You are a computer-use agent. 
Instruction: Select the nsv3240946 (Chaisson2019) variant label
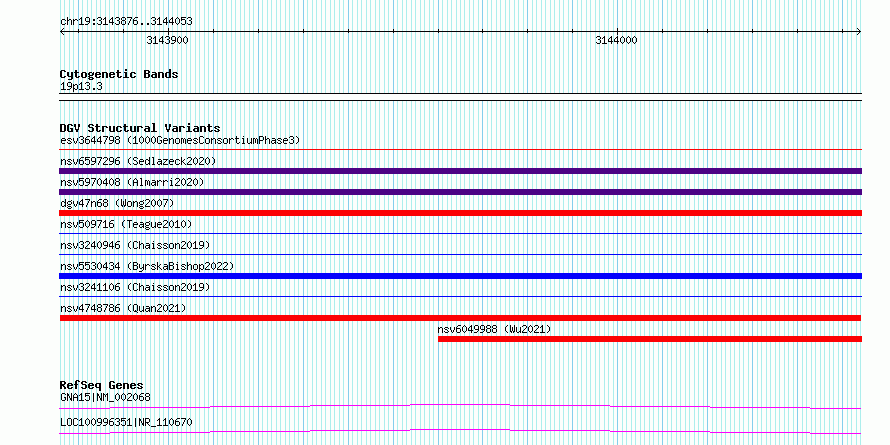pyautogui.click(x=135, y=245)
